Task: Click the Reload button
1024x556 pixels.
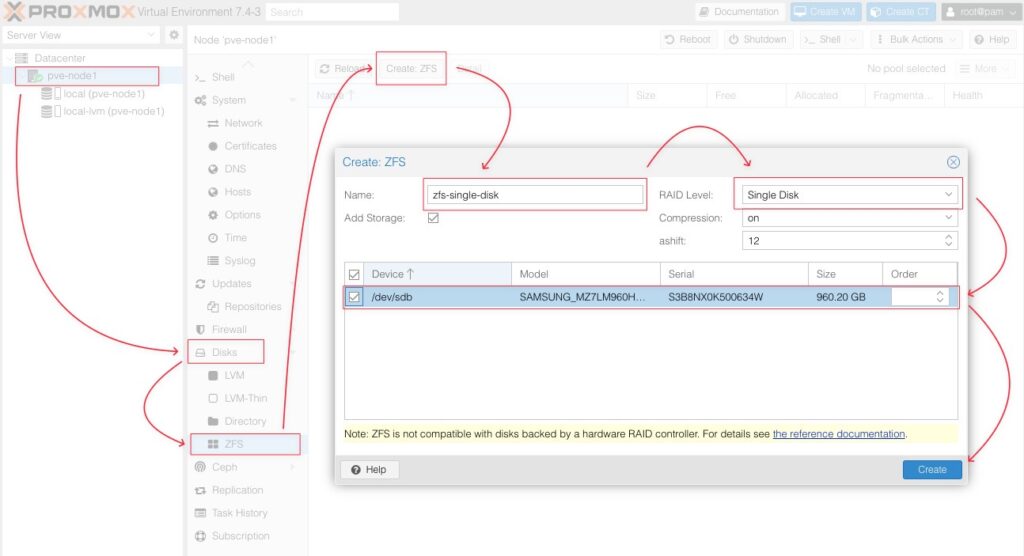Action: click(x=343, y=69)
